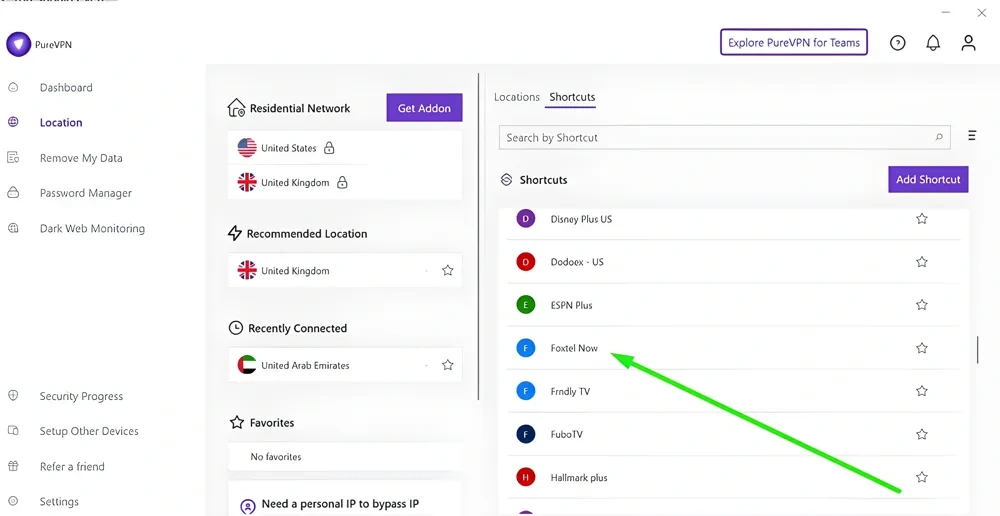Select the ESPN Plus shortcut
Image resolution: width=1000 pixels, height=516 pixels.
coord(733,305)
